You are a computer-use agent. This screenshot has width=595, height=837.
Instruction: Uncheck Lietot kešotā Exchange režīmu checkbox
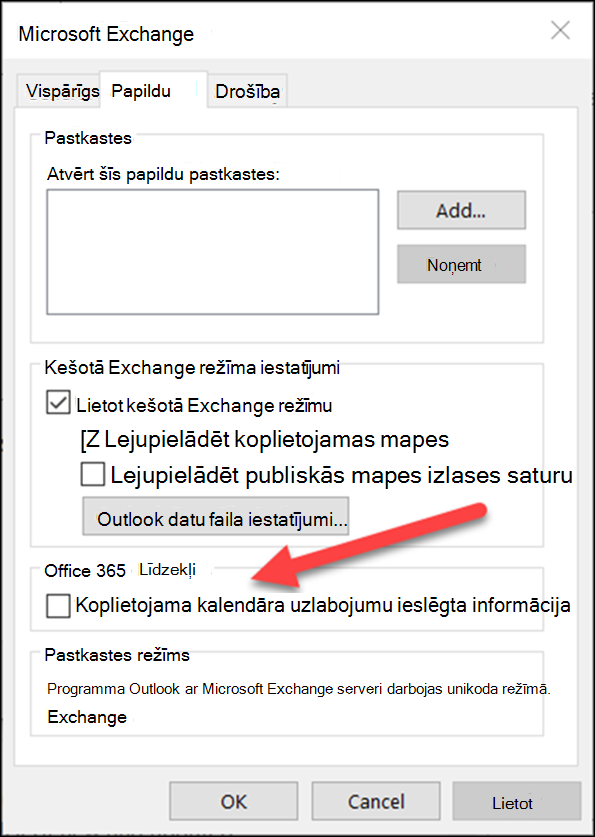58,404
